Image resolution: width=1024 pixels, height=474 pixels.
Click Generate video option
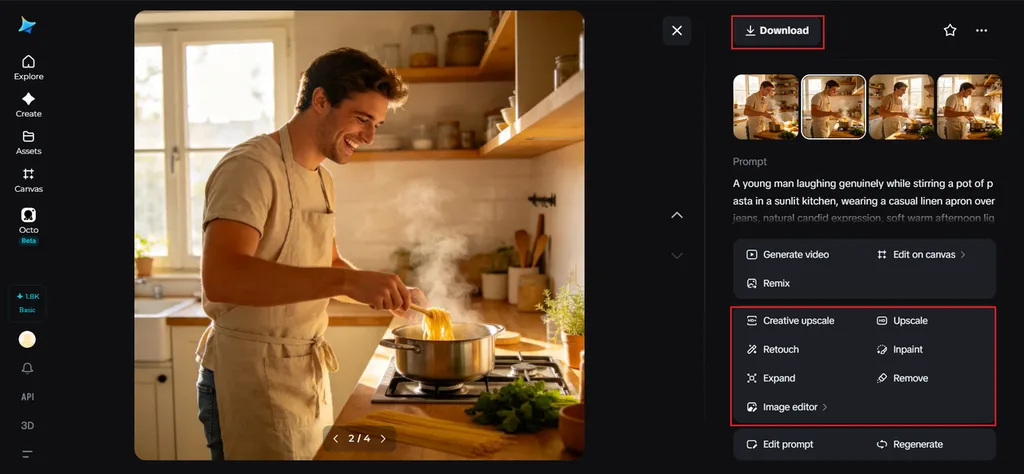coord(788,255)
